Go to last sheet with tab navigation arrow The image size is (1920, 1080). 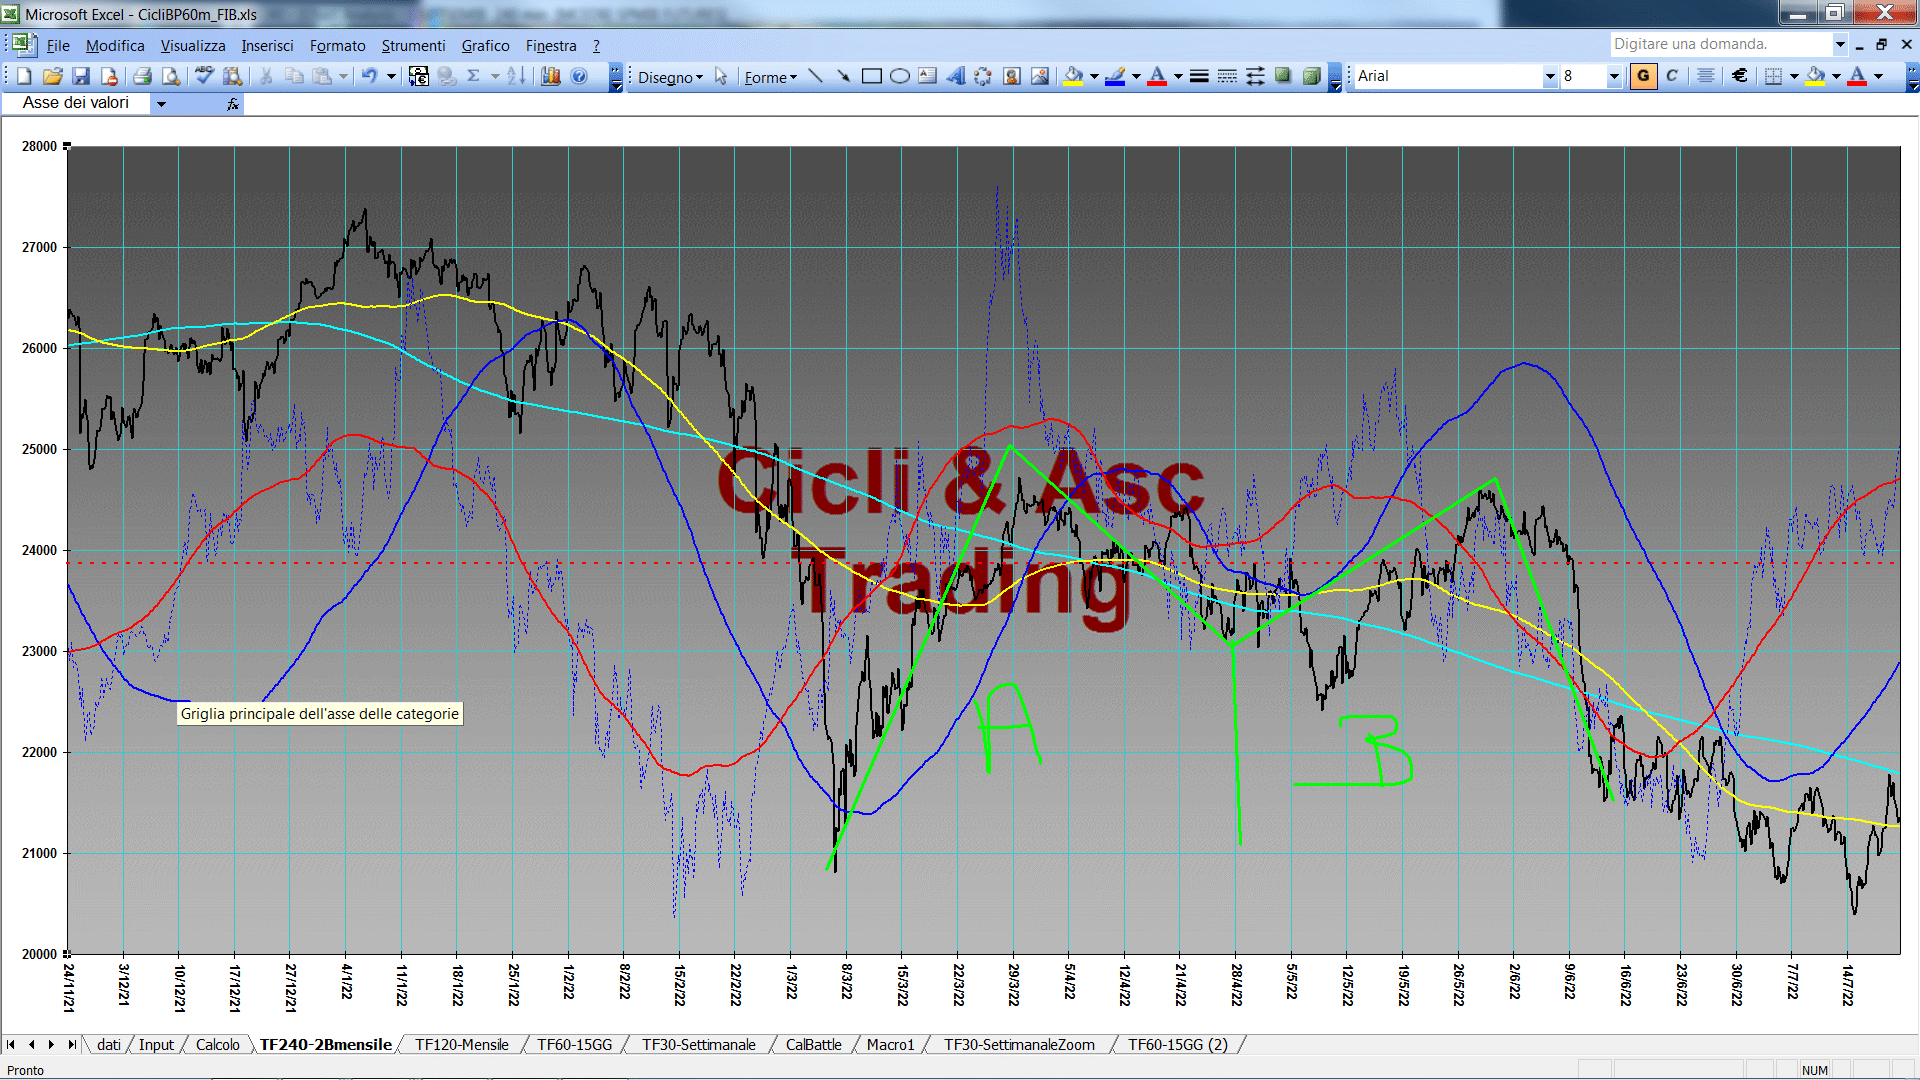(72, 1044)
